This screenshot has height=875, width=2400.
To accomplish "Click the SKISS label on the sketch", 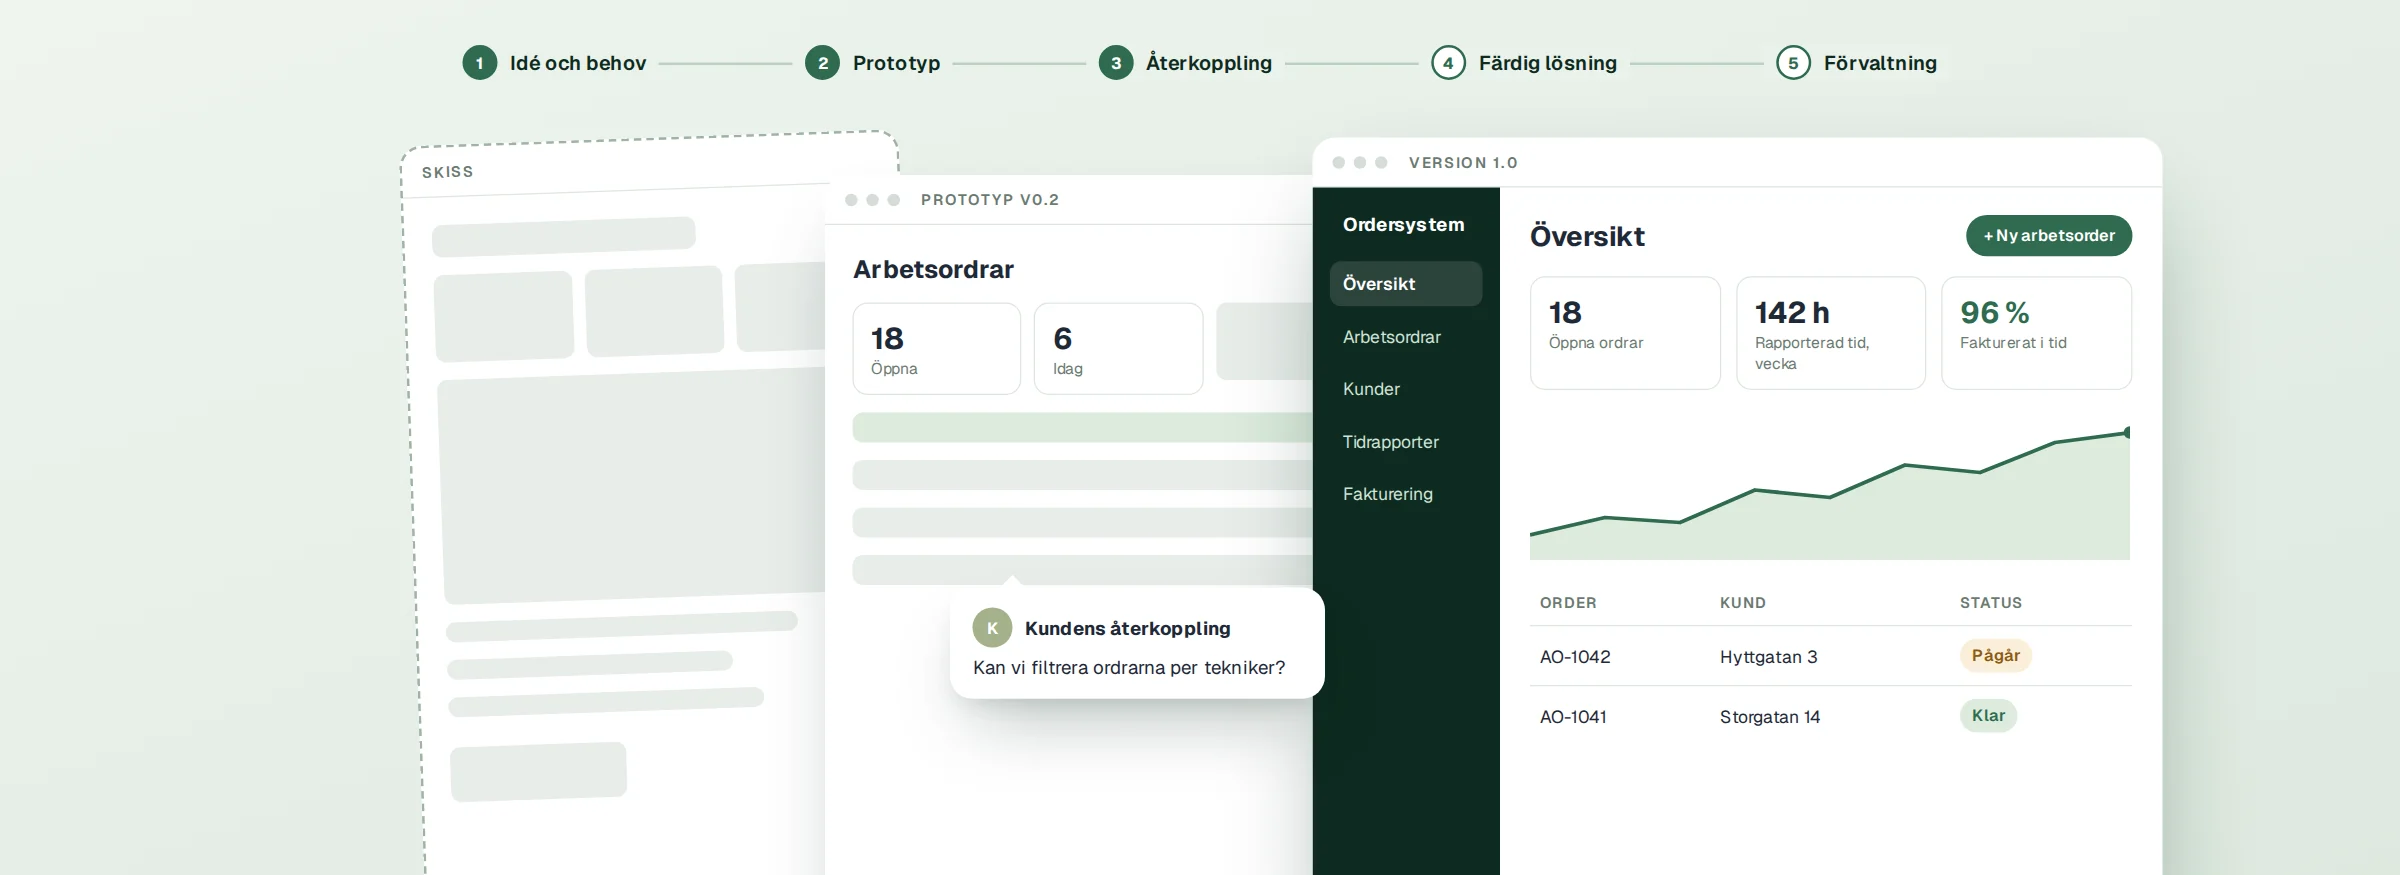I will pyautogui.click(x=448, y=172).
